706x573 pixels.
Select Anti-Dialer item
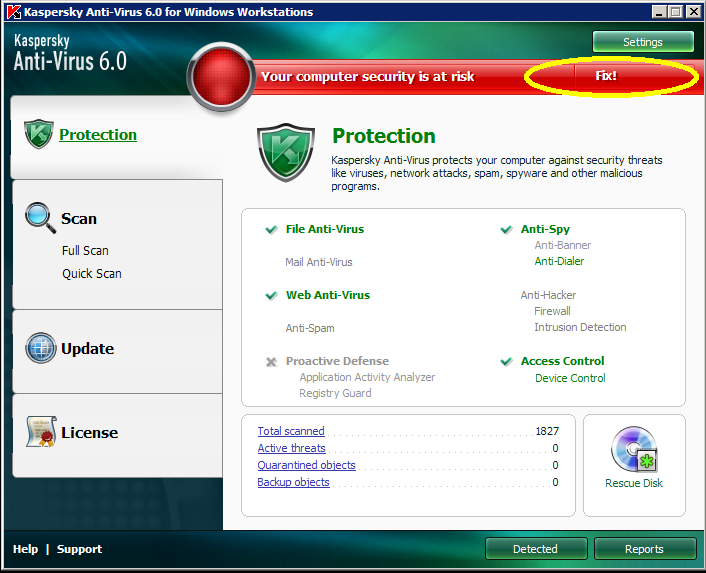(559, 261)
